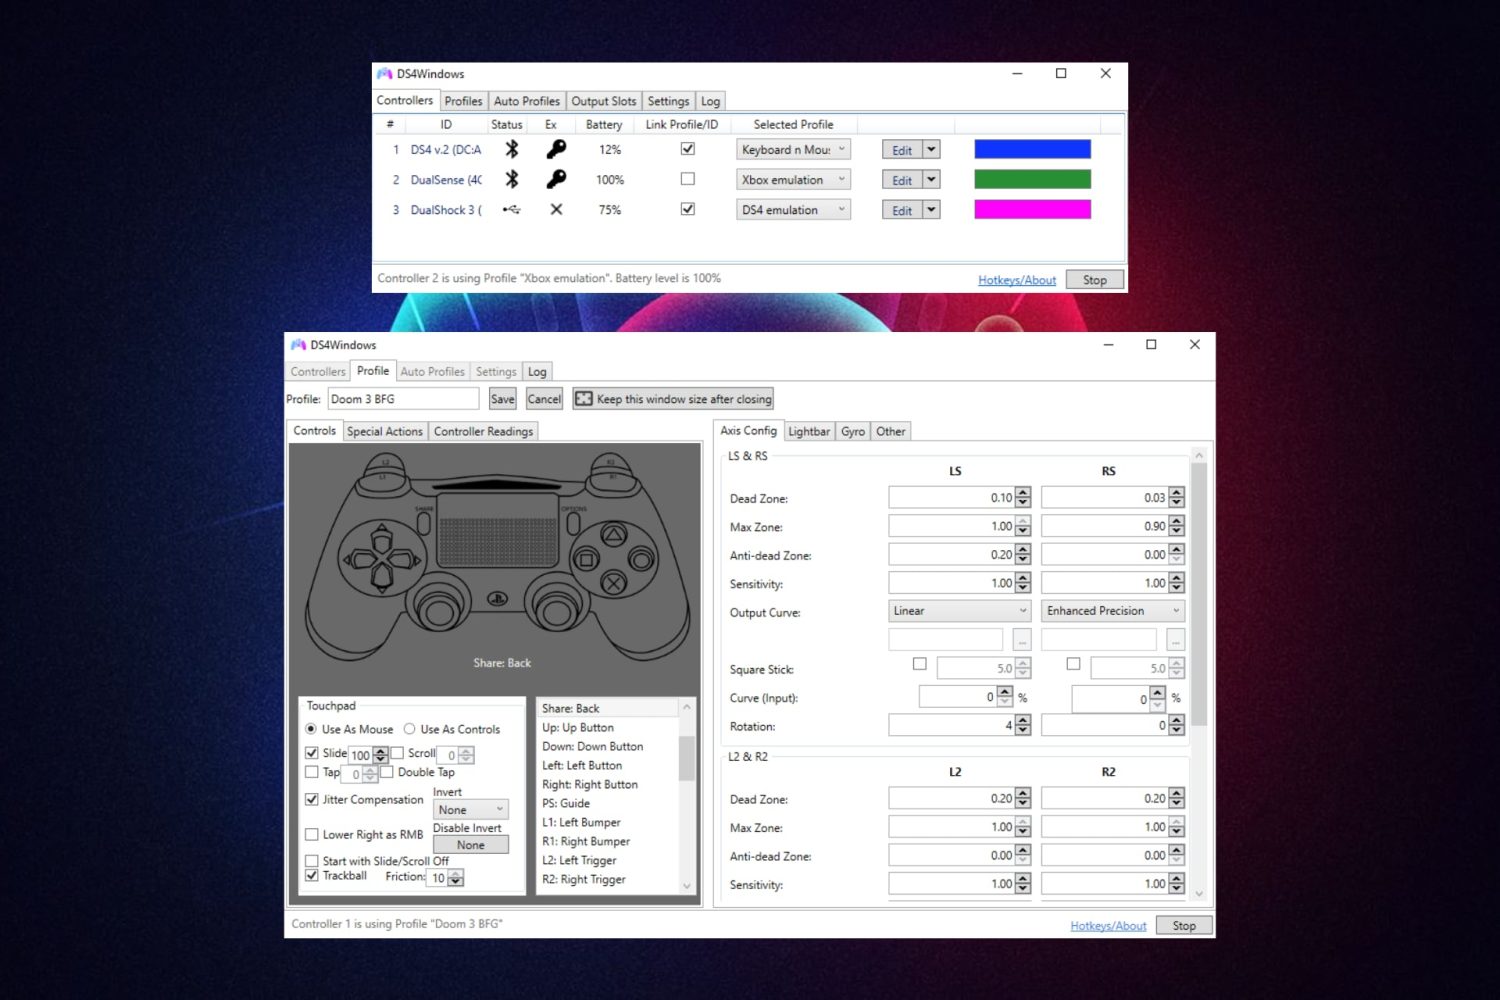Increase LS Dead Zone stepper
Screen dimensions: 1500x1000
tap(1022, 492)
